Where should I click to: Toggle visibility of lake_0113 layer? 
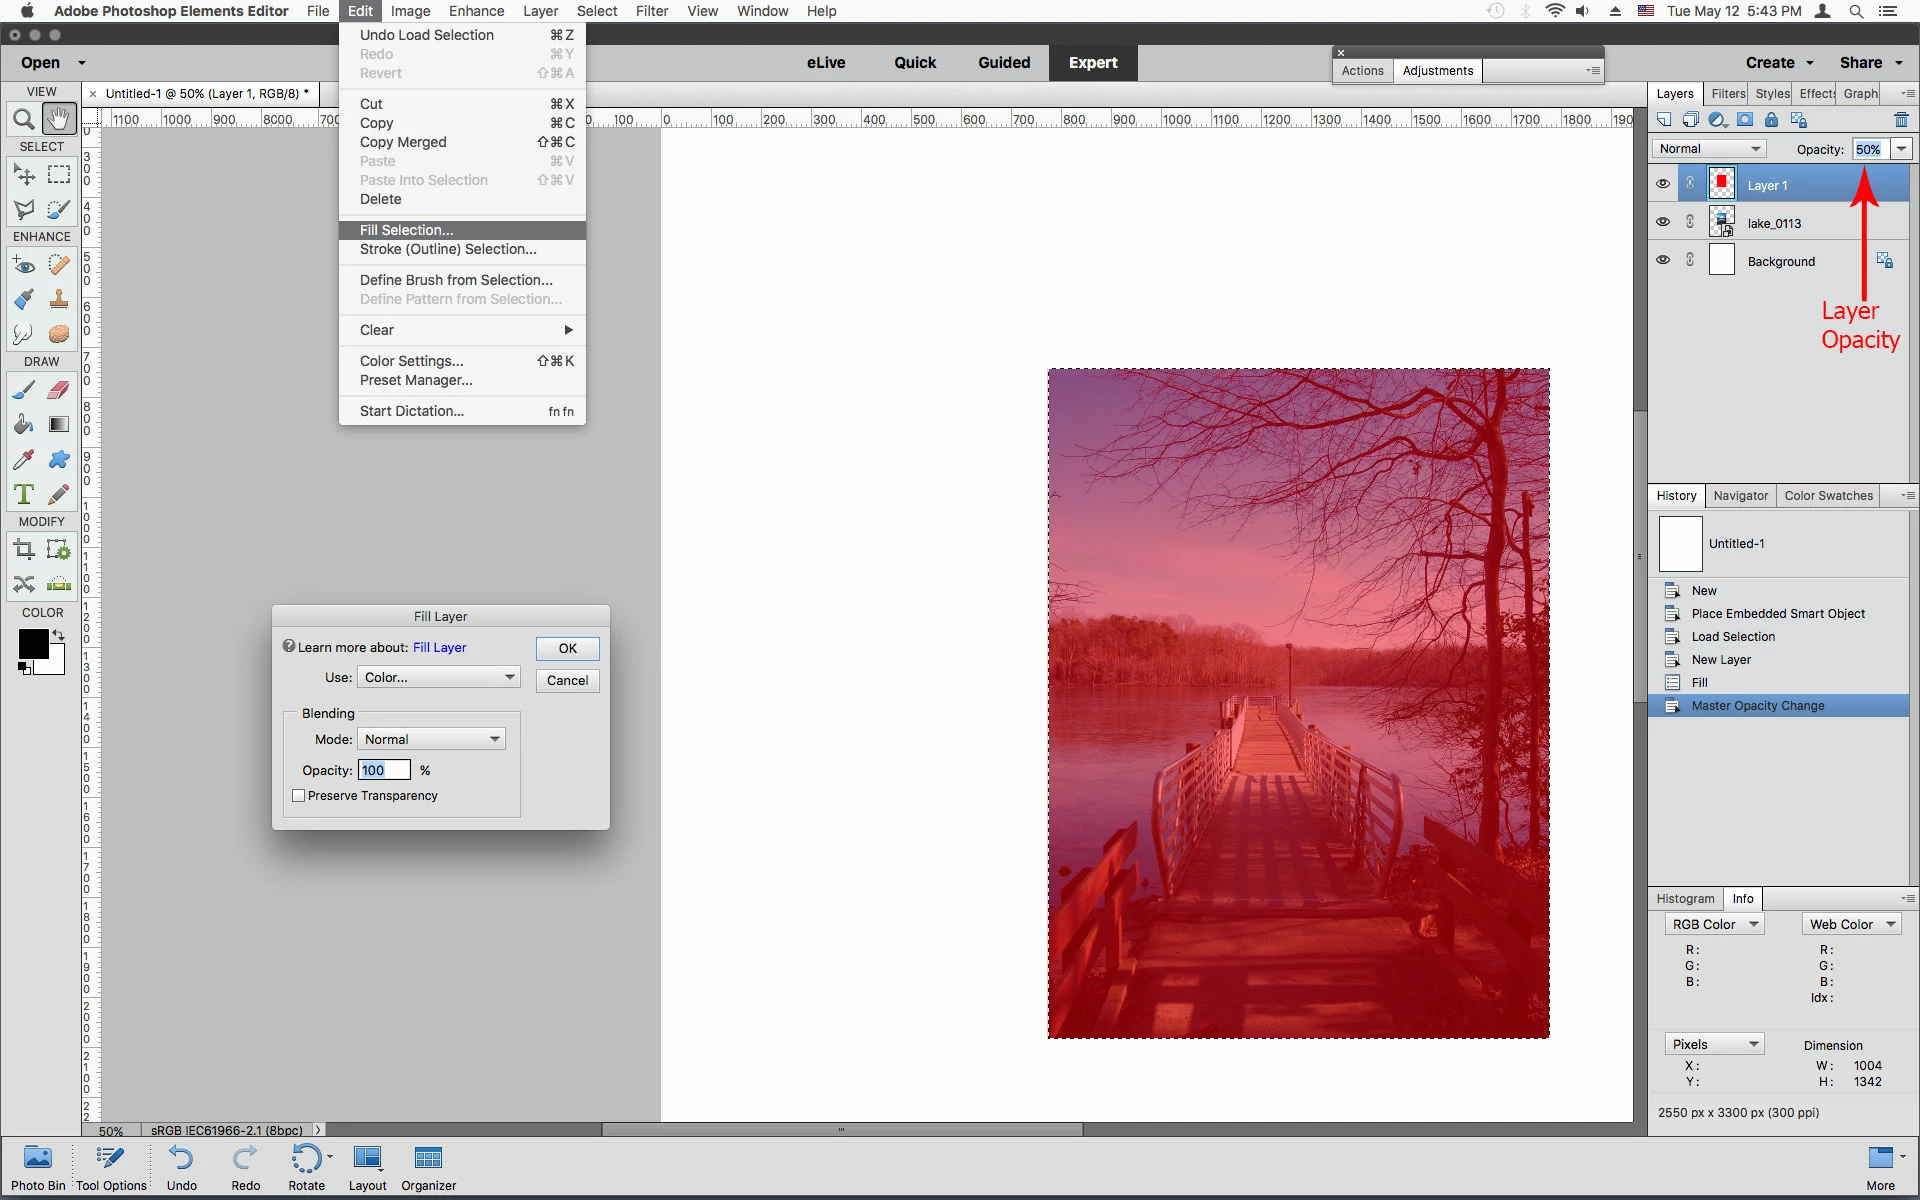pos(1663,222)
